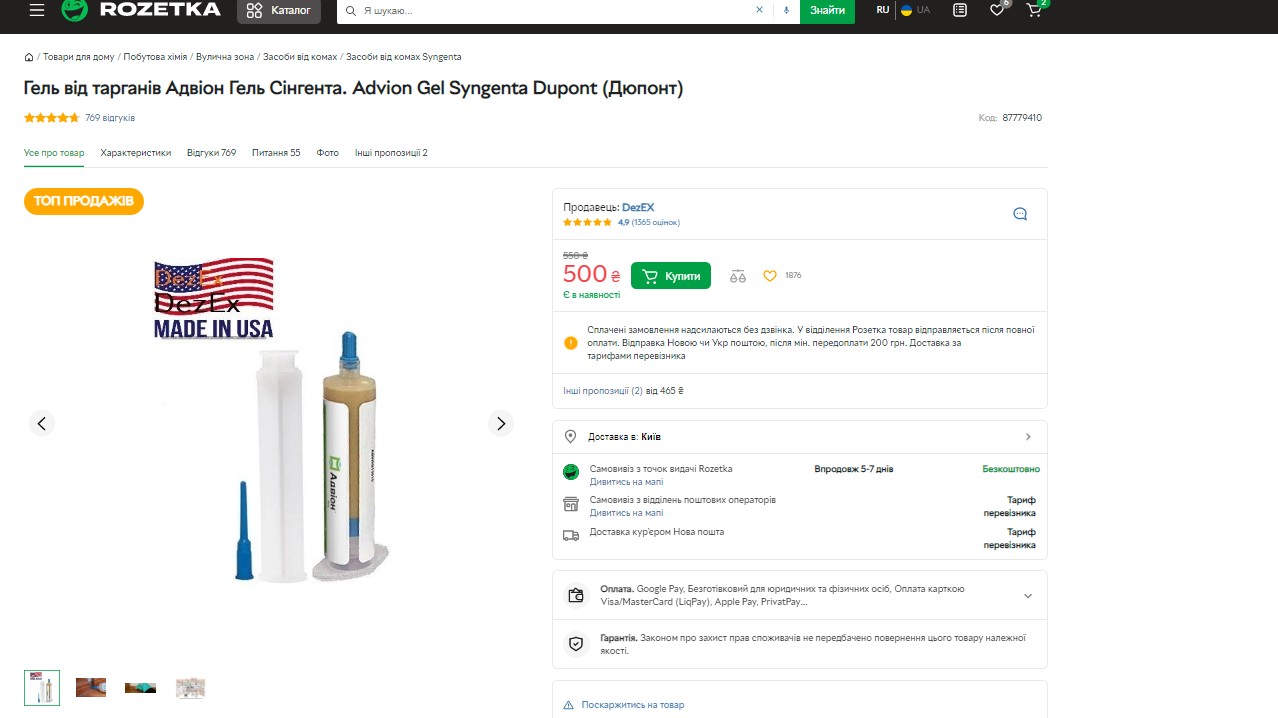Image resolution: width=1278 pixels, height=718 pixels.
Task: Click product code 87779410
Action: [1022, 118]
